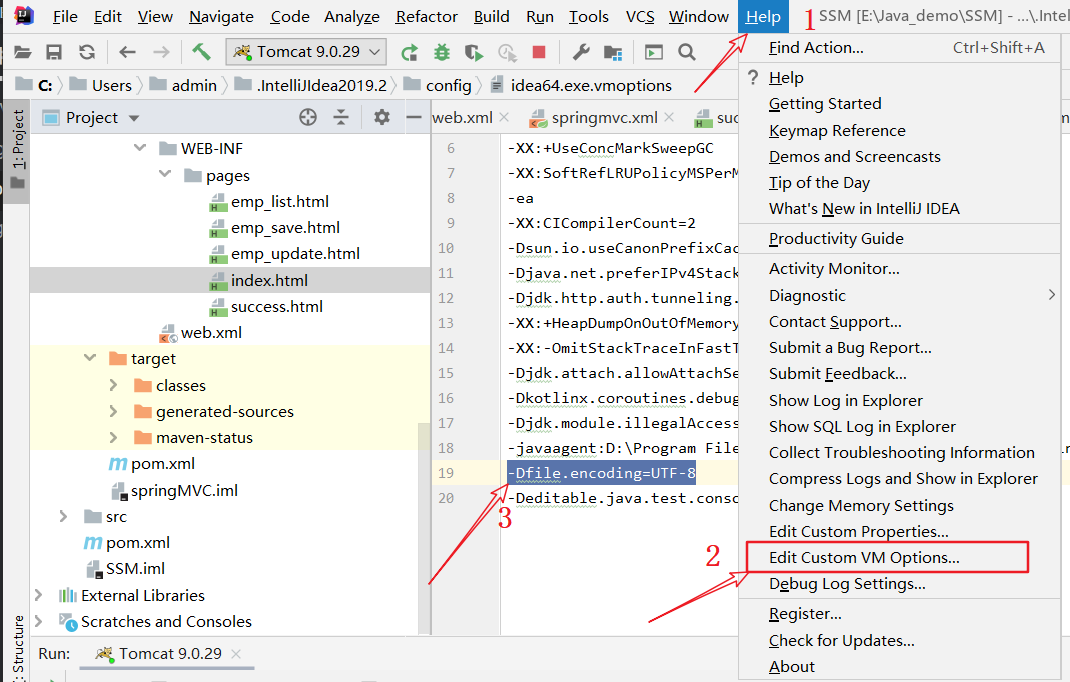Screen dimensions: 1070x682
Task: Run with coverage shield icon
Action: (x=474, y=52)
